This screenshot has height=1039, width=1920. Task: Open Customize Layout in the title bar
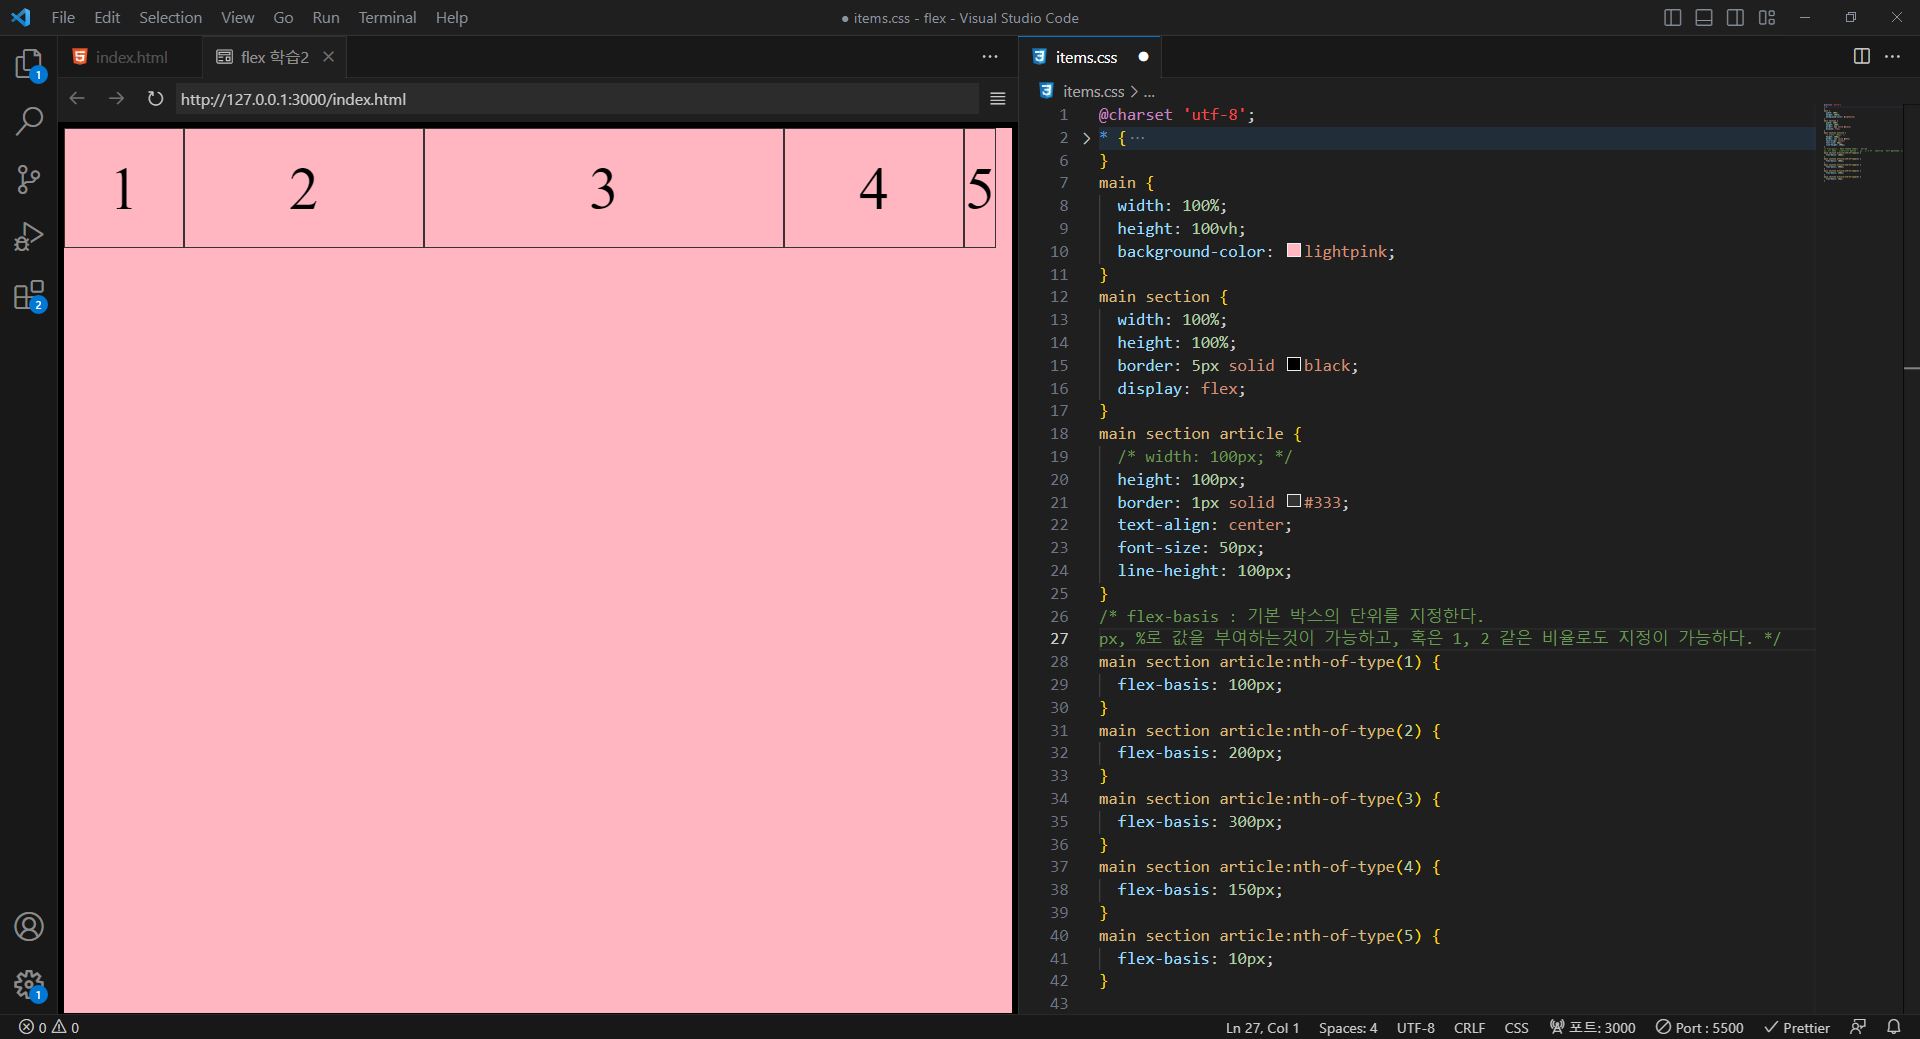click(1767, 18)
